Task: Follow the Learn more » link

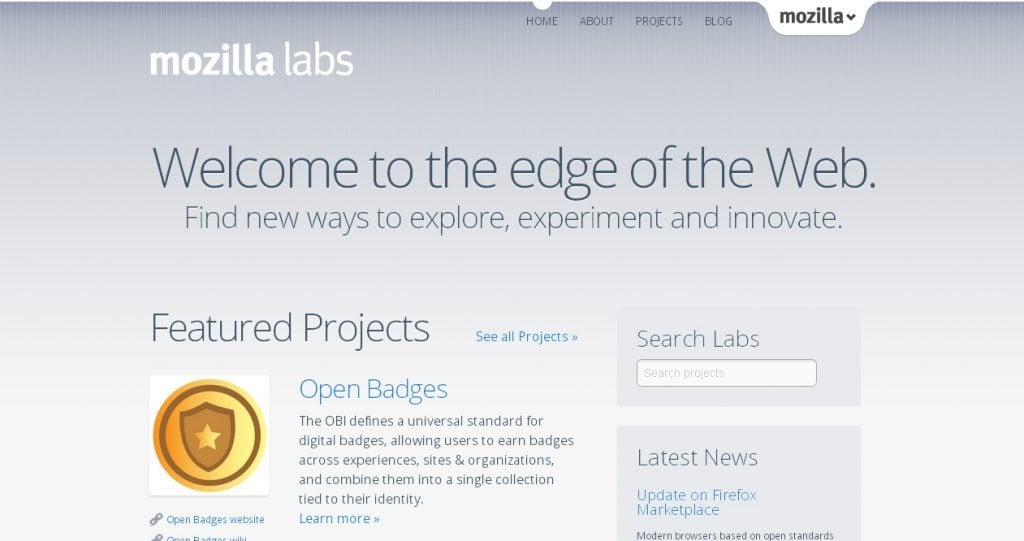Action: [339, 518]
